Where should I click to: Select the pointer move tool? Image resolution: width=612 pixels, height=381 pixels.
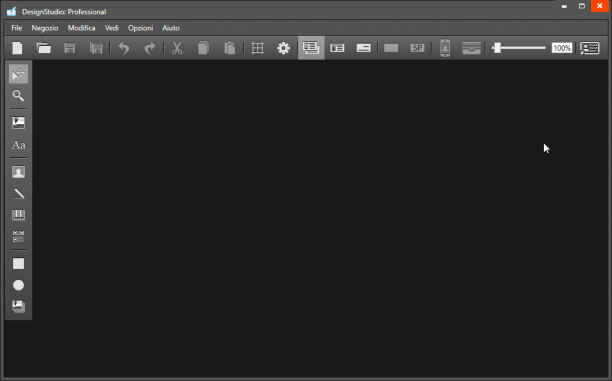point(18,74)
